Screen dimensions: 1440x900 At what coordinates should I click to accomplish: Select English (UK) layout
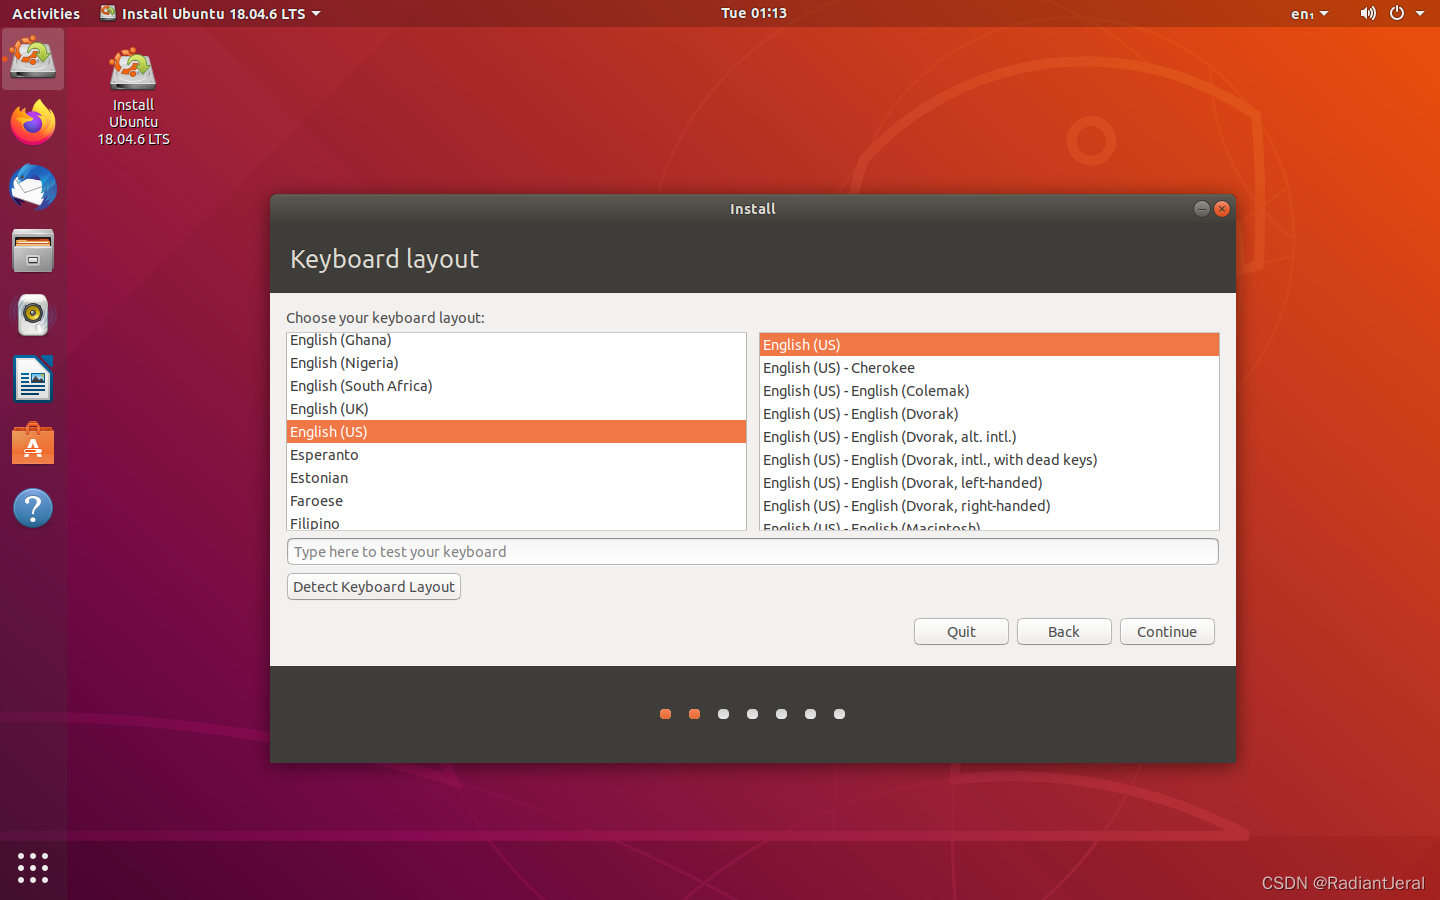516,409
